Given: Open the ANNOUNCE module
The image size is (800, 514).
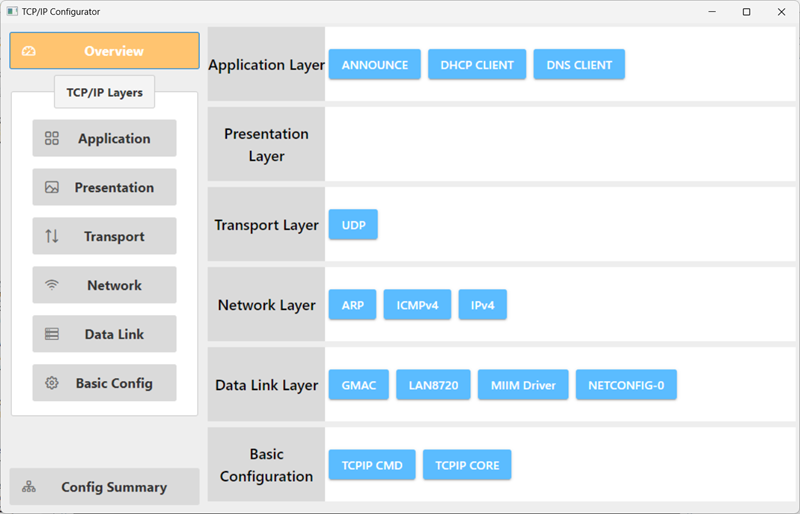Looking at the screenshot, I should coord(374,65).
